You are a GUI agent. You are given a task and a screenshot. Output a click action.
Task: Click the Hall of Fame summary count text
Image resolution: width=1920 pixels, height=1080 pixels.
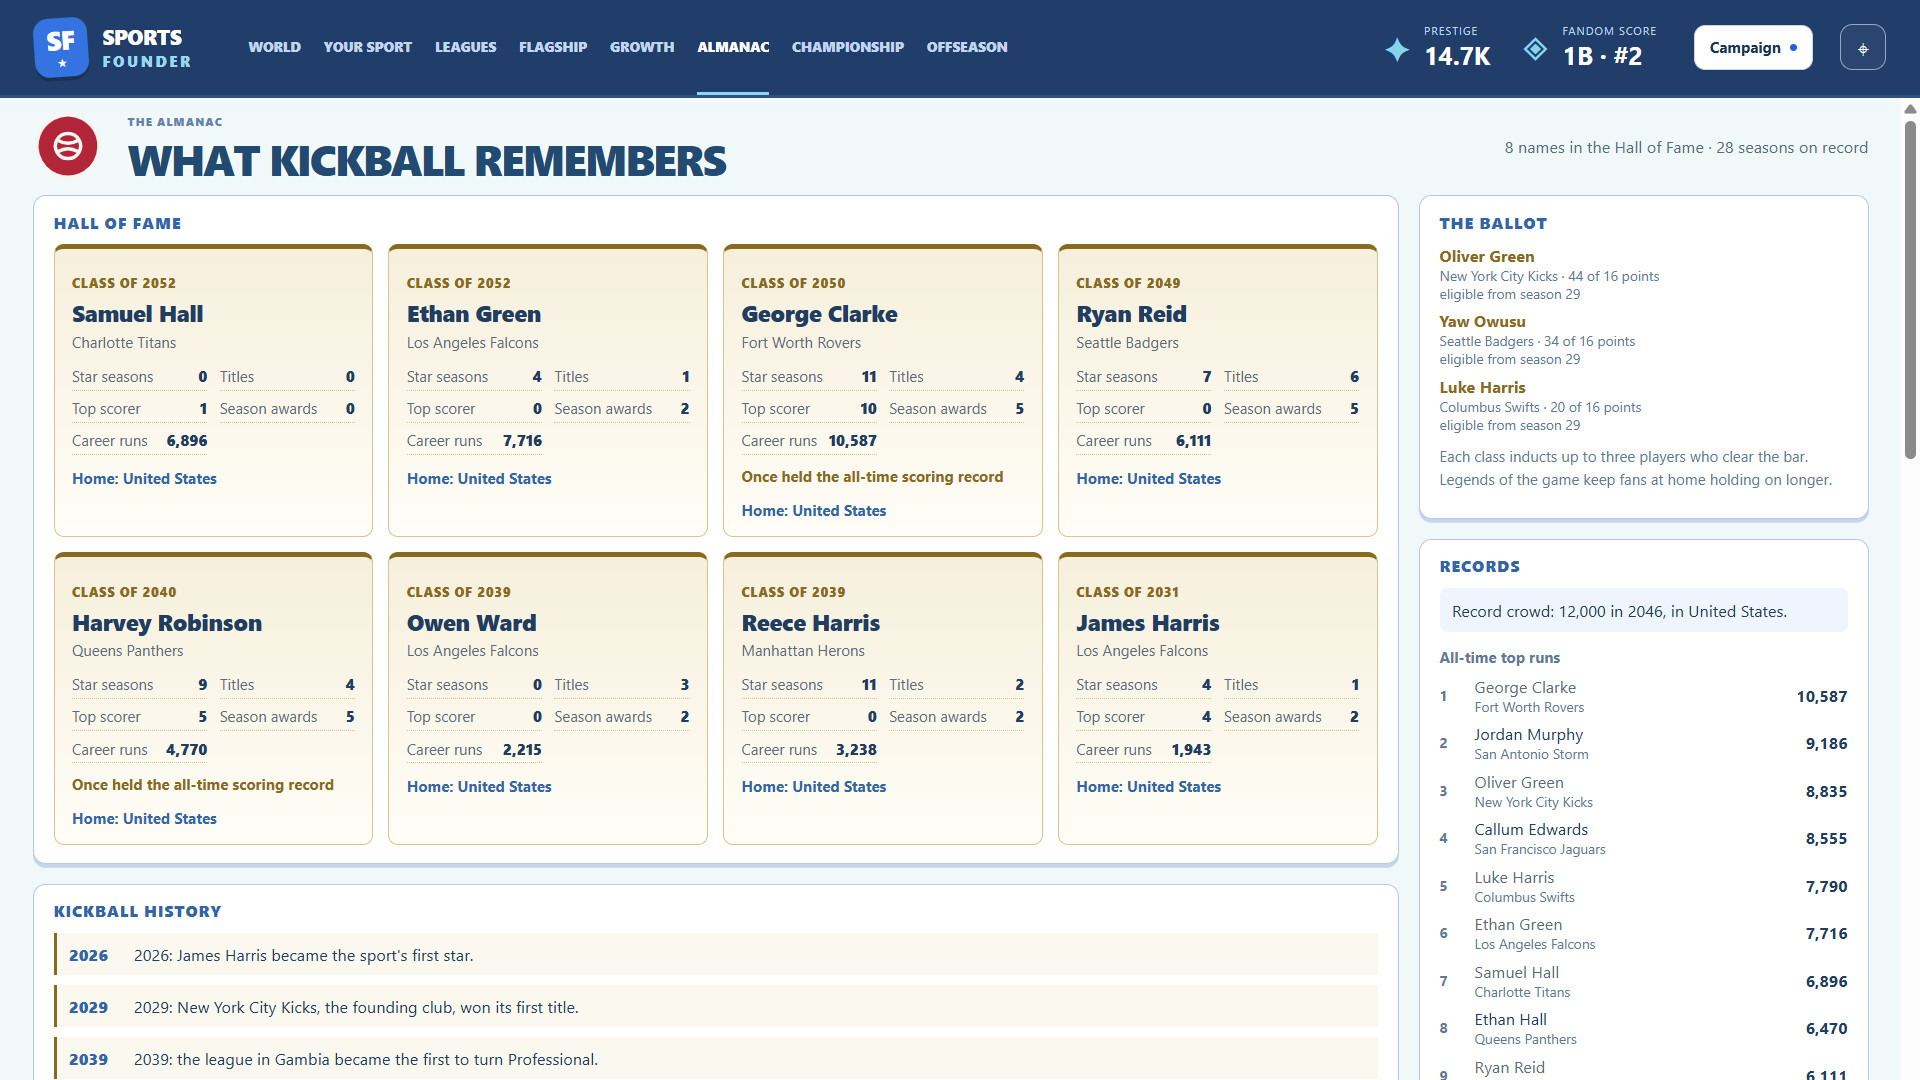pos(1685,148)
